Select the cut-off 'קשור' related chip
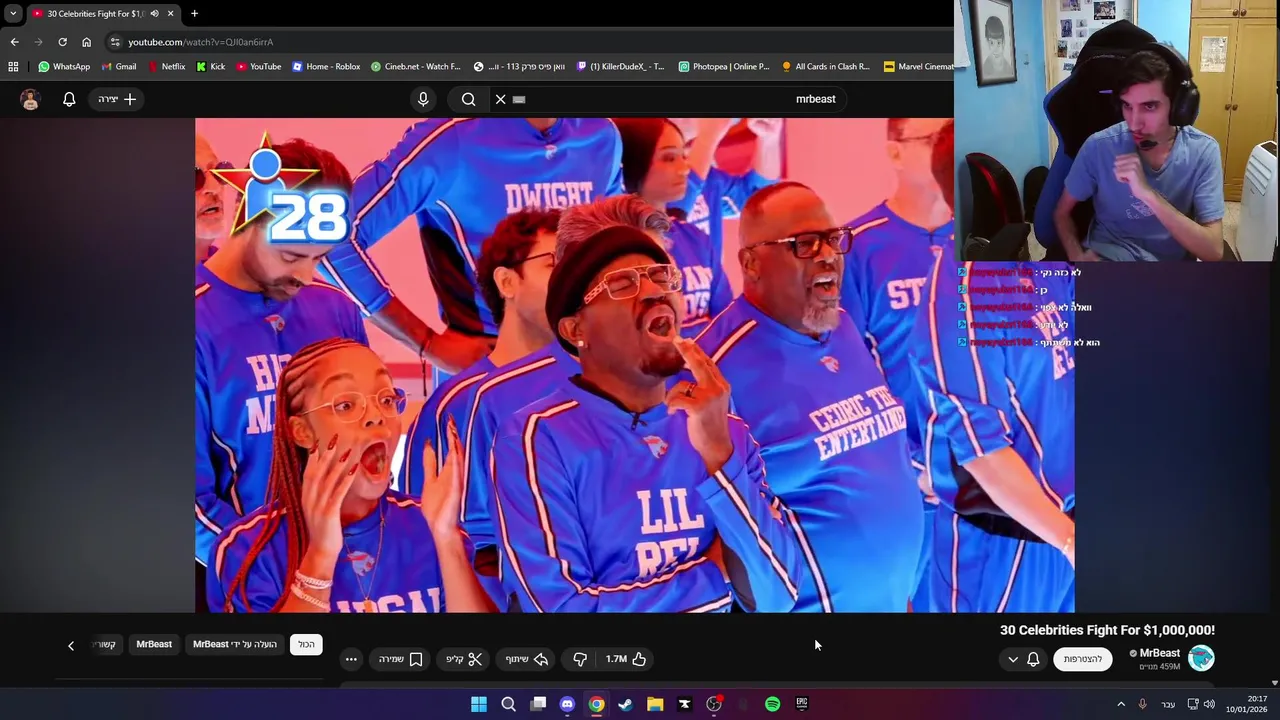 pyautogui.click(x=105, y=644)
